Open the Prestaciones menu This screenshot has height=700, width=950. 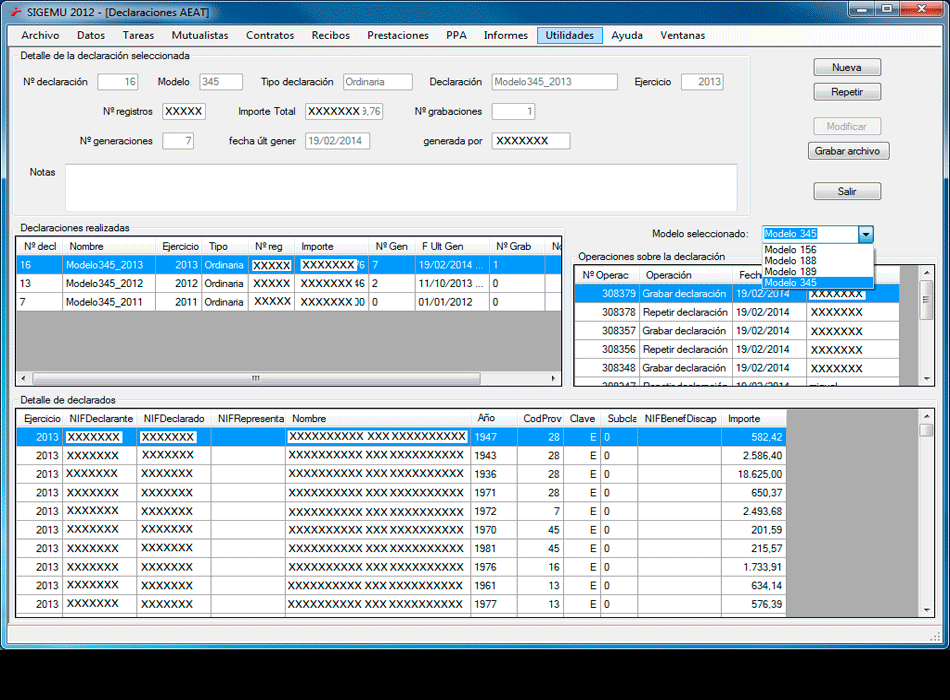pyautogui.click(x=397, y=35)
